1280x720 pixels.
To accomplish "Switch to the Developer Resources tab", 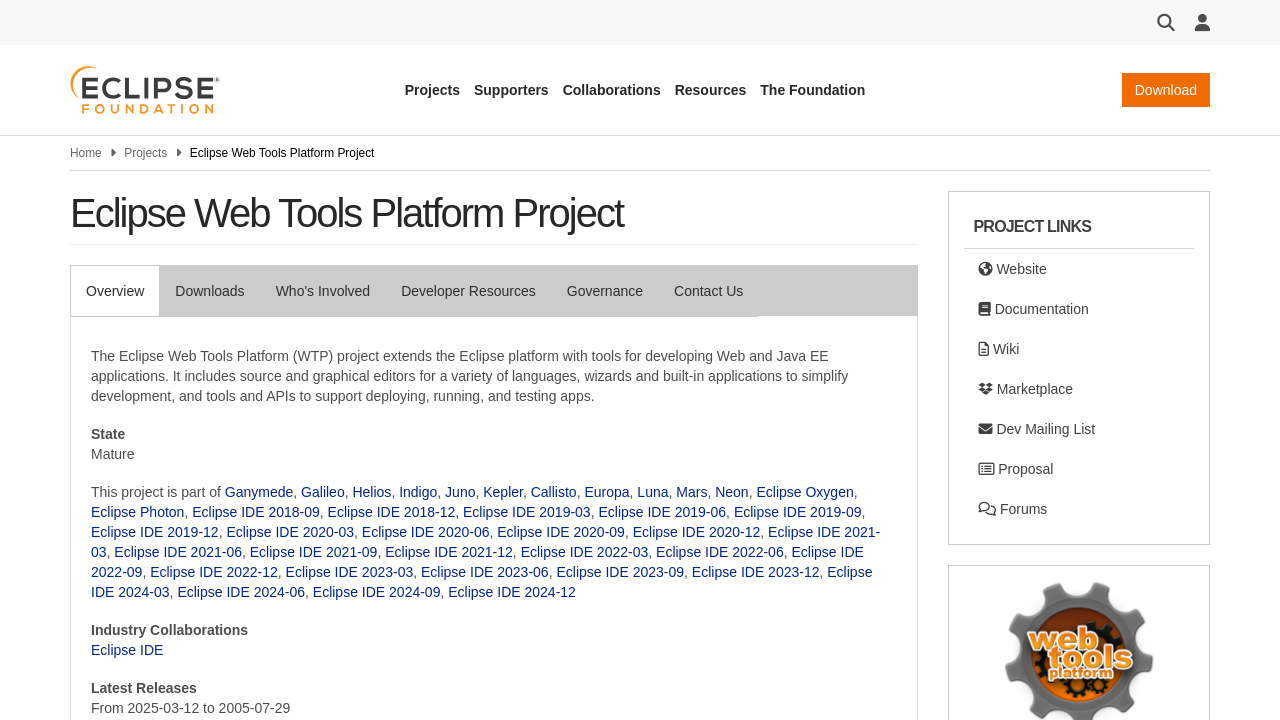I will tap(468, 291).
